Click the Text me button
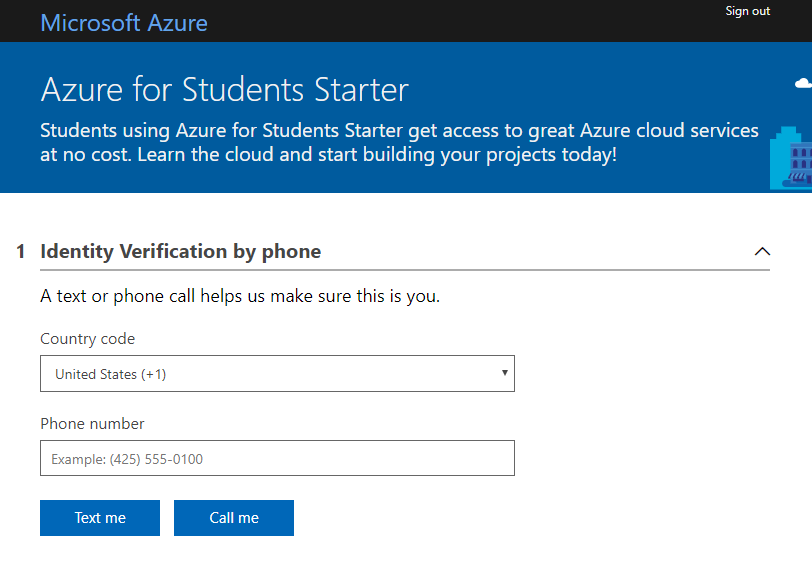Screen dimensions: 812x568 pyautogui.click(x=100, y=518)
